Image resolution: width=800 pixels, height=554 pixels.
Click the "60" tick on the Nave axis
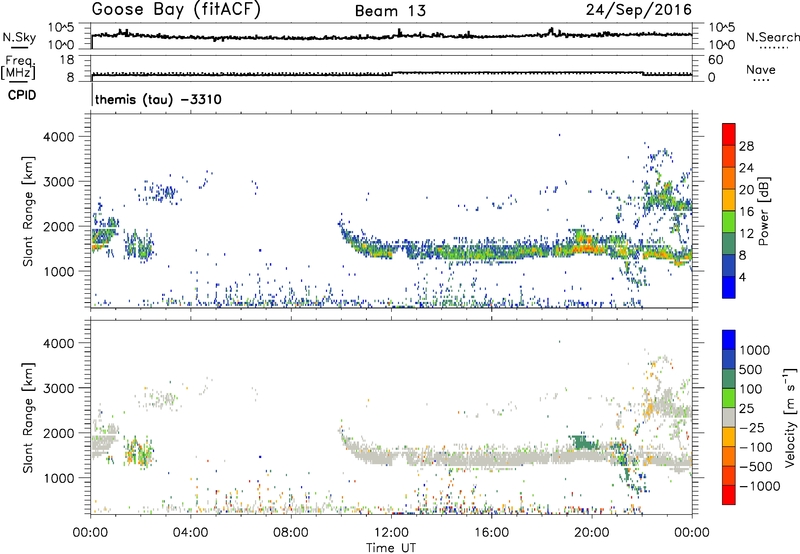(715, 60)
